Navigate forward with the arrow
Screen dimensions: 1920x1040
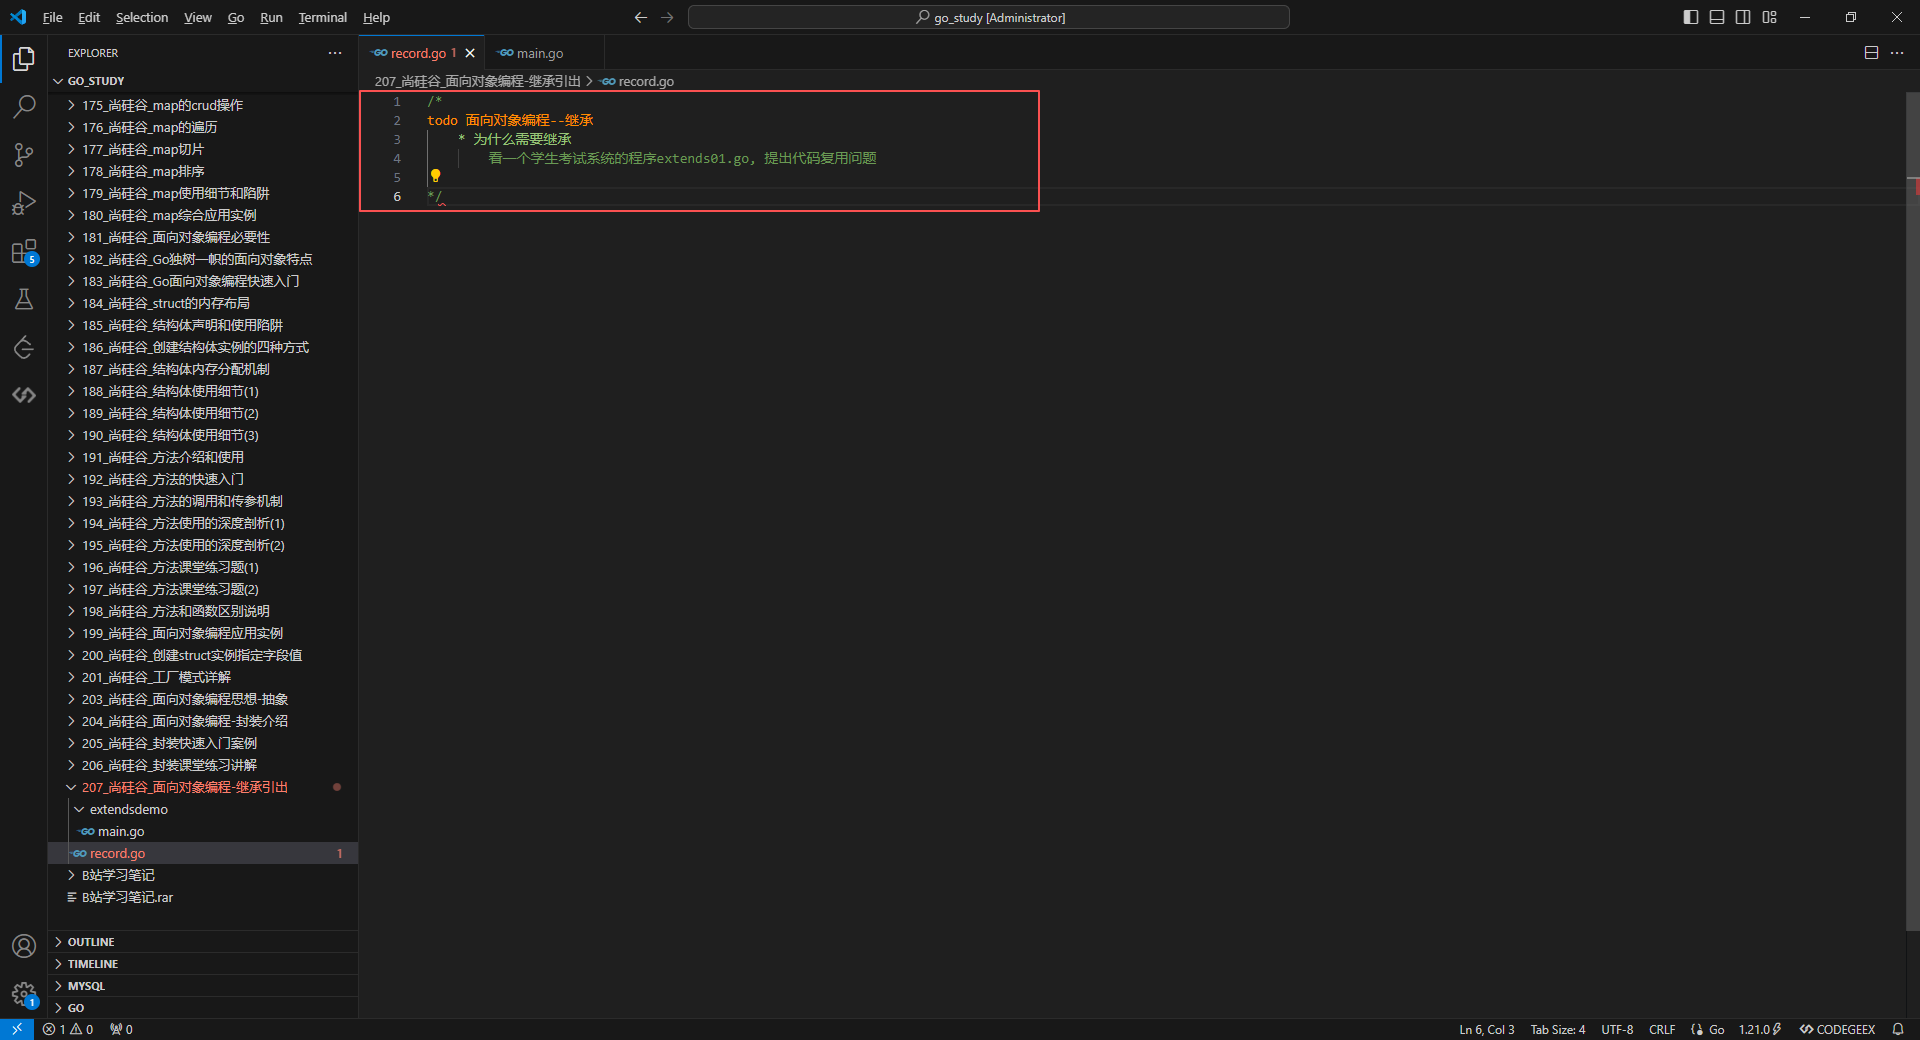667,17
